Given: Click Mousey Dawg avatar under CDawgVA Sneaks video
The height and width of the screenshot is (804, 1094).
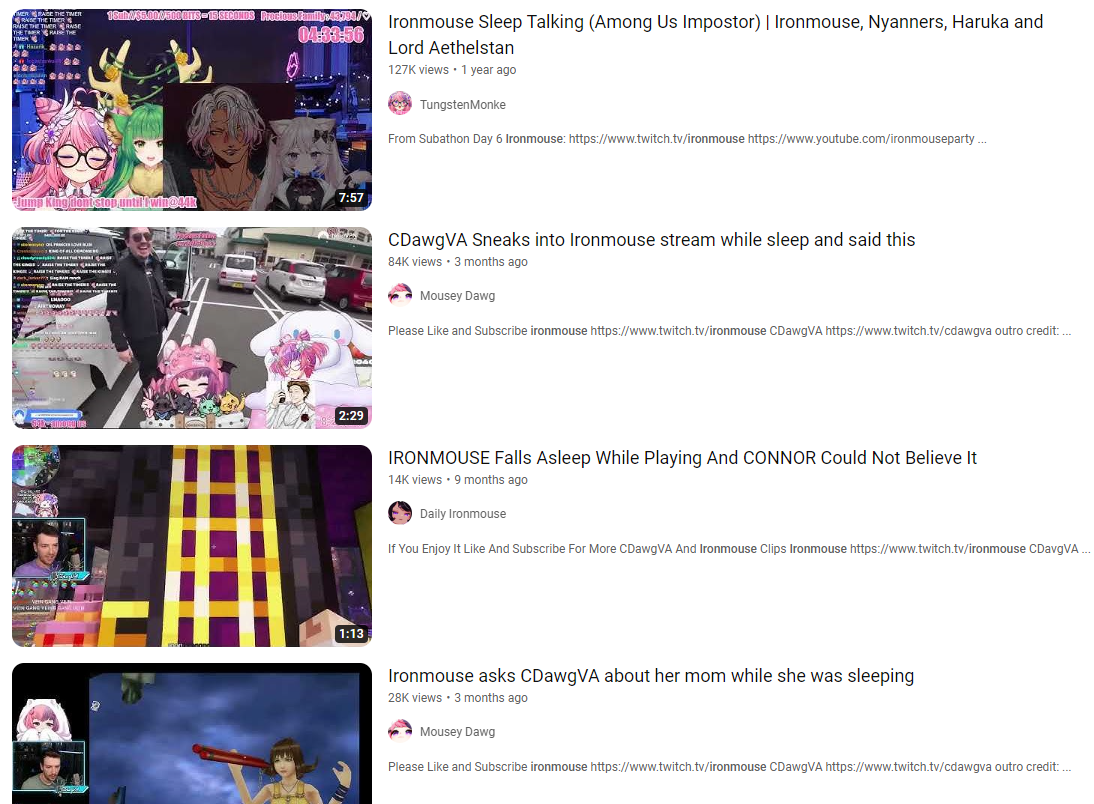Looking at the screenshot, I should click(400, 295).
